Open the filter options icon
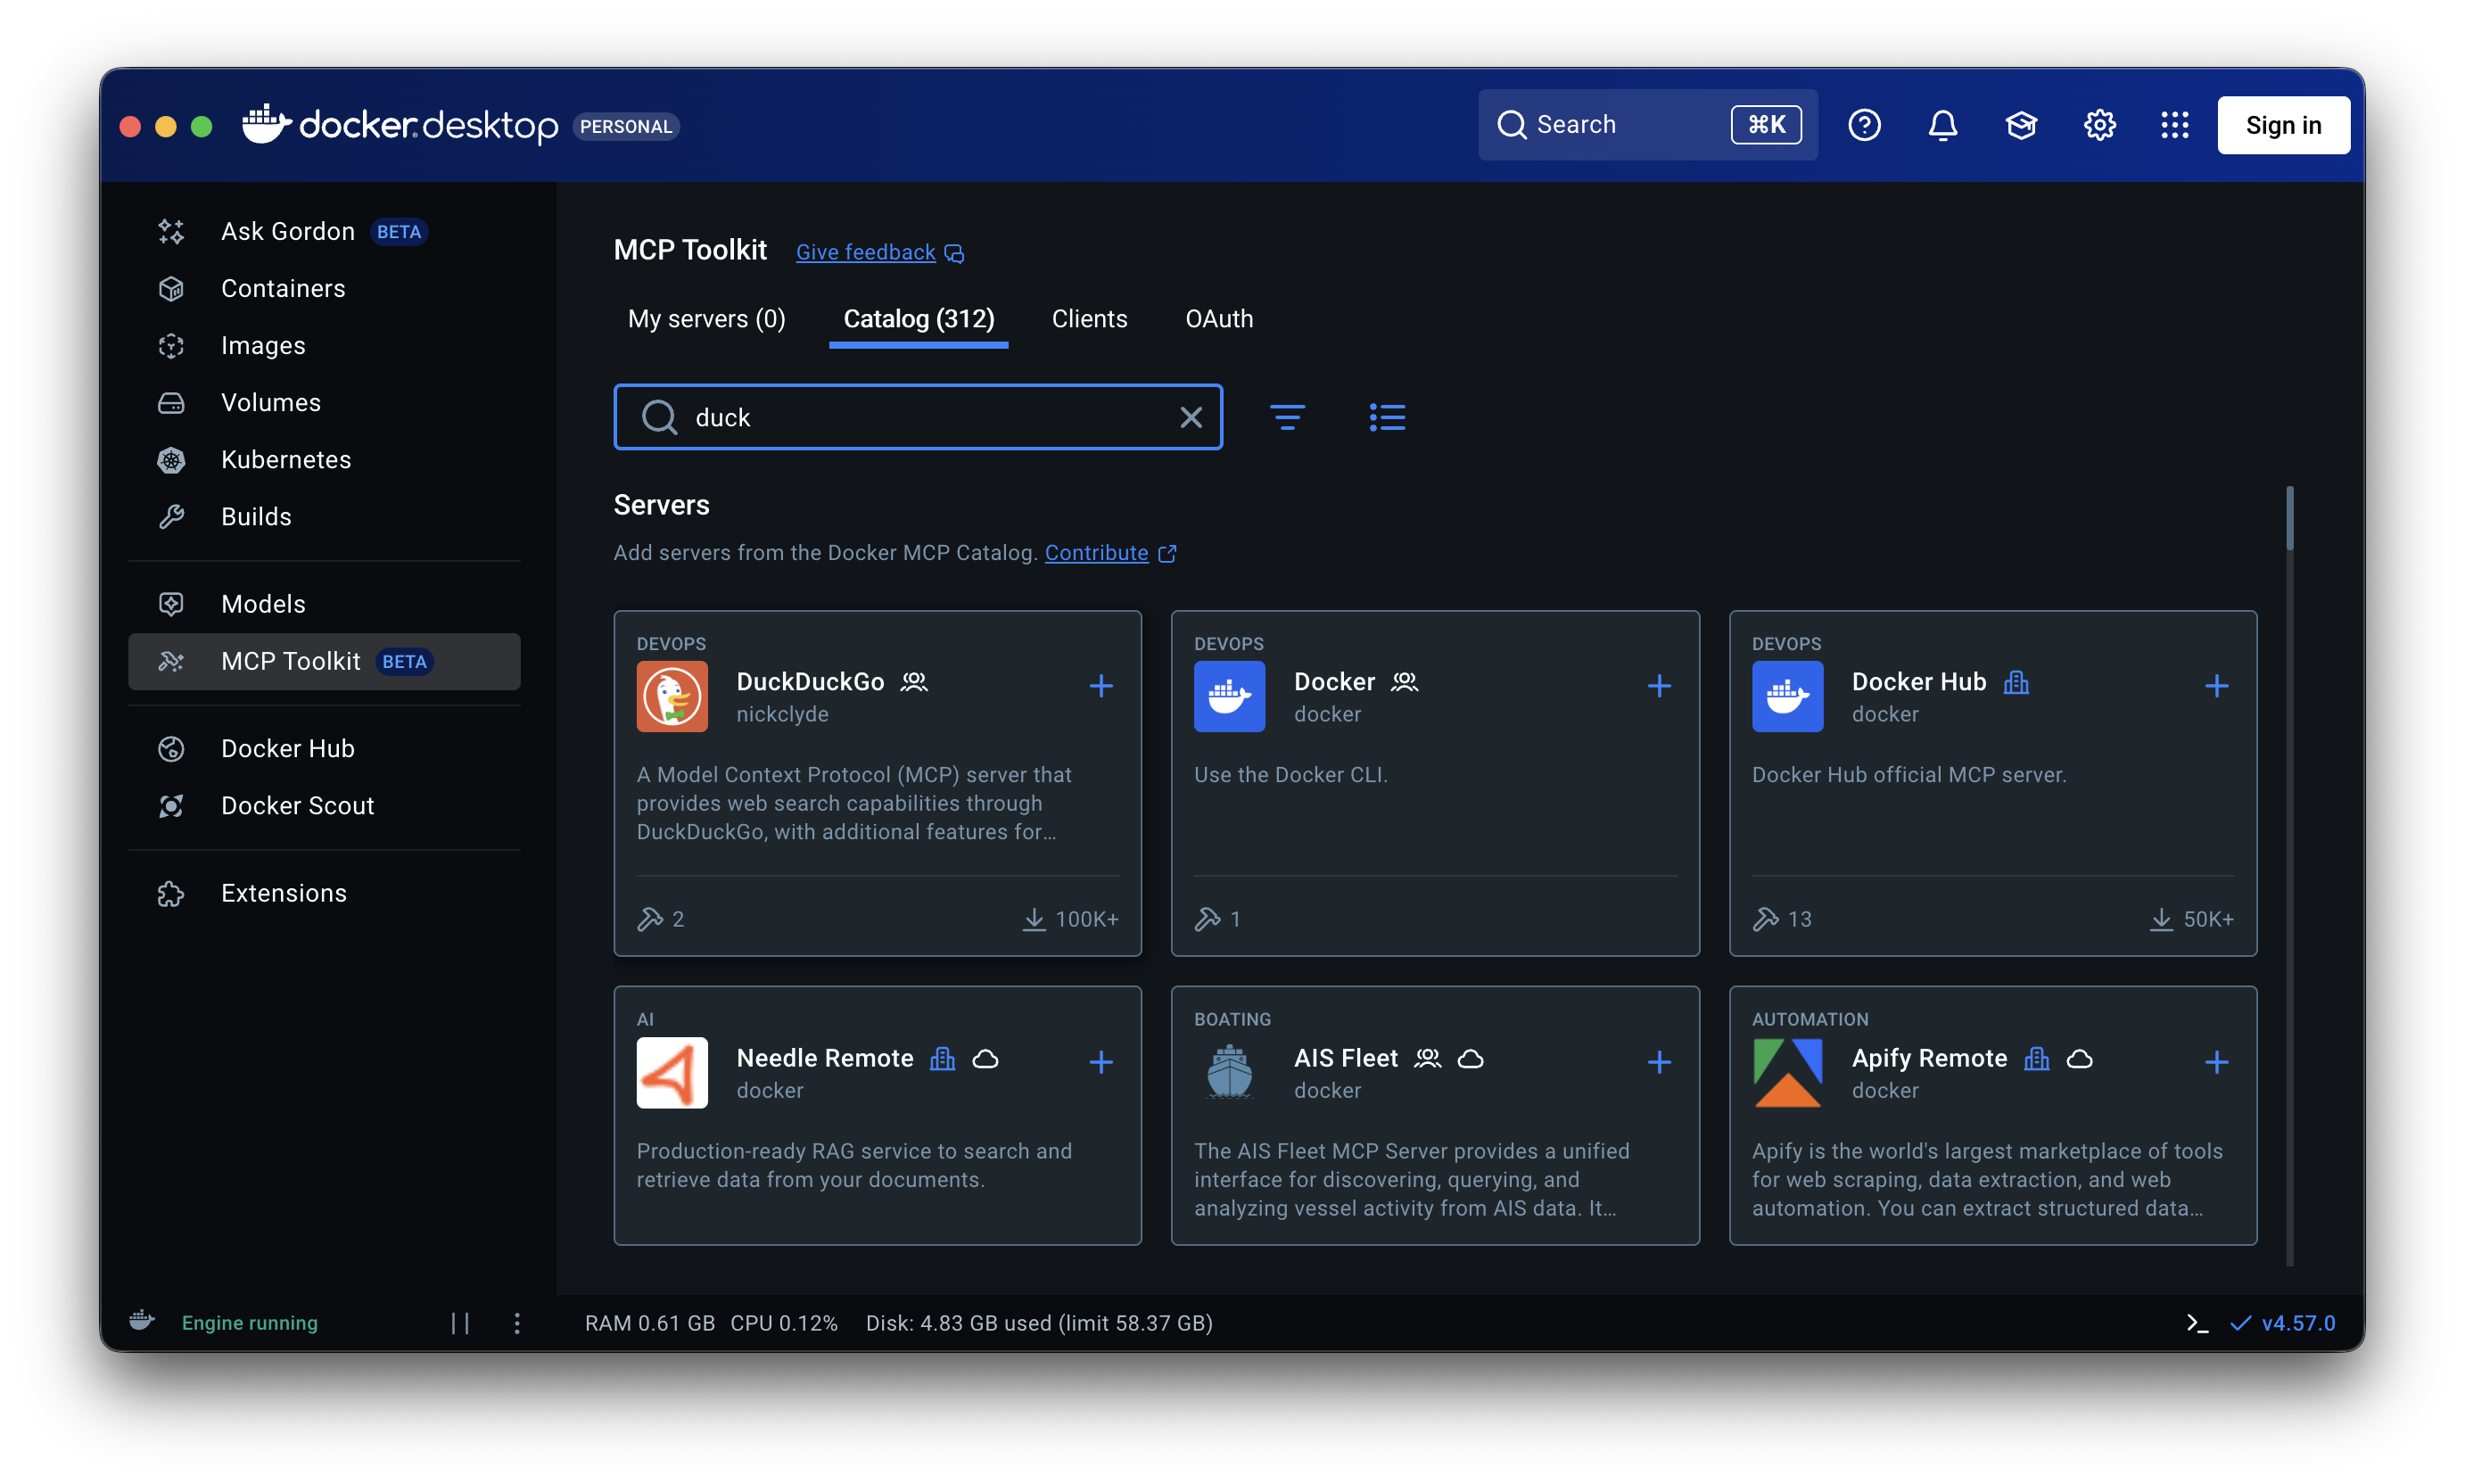 pyautogui.click(x=1287, y=417)
